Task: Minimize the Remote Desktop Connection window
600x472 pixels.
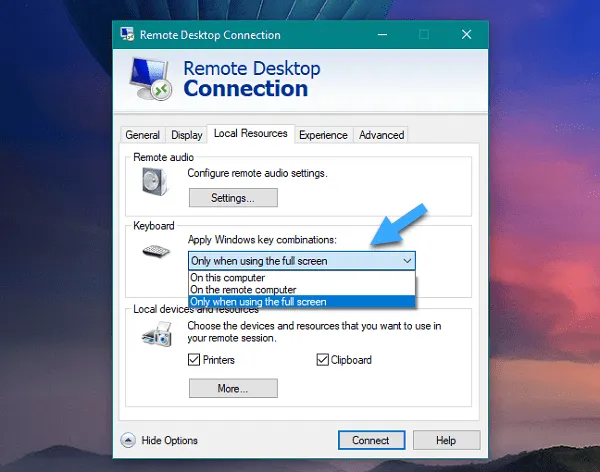Action: click(x=381, y=33)
